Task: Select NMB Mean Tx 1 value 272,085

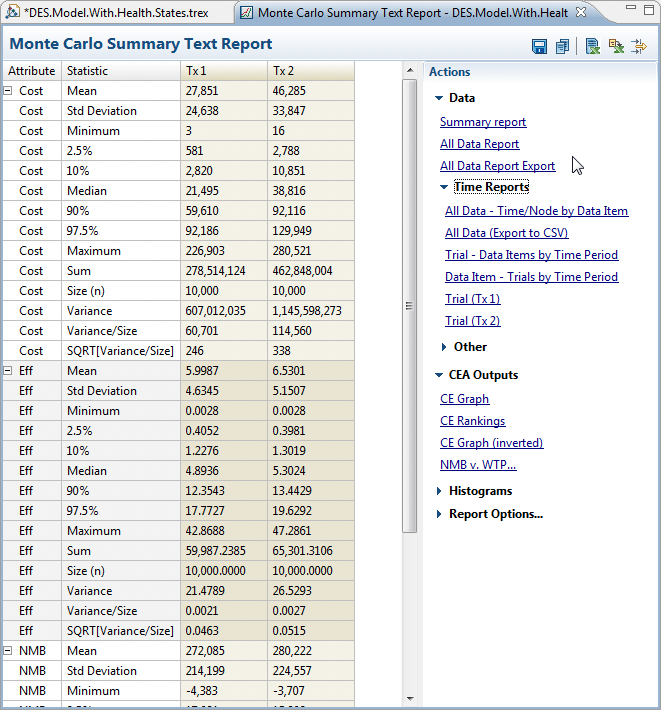Action: [x=224, y=651]
